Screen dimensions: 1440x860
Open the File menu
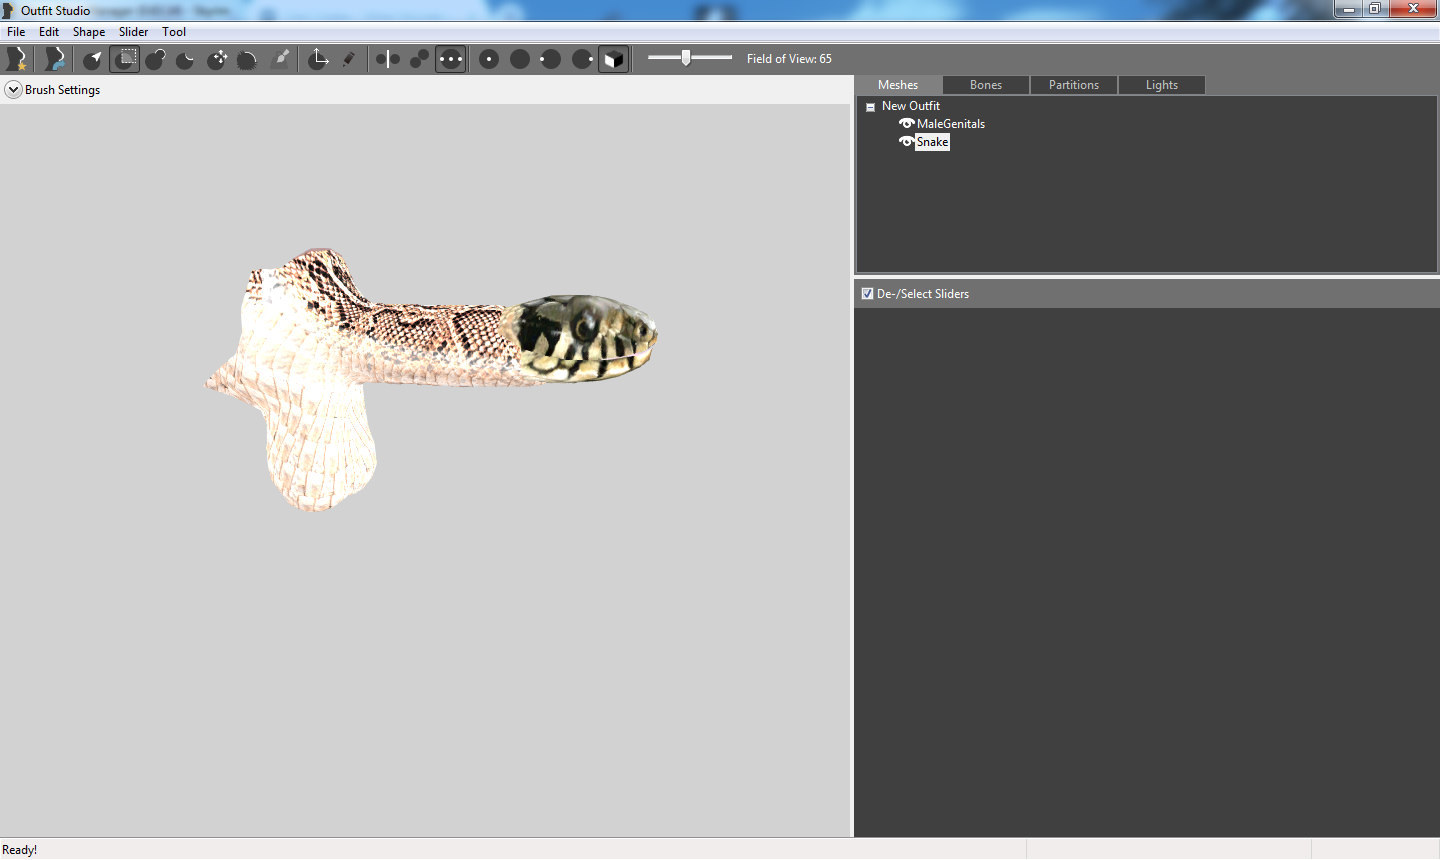(x=16, y=32)
